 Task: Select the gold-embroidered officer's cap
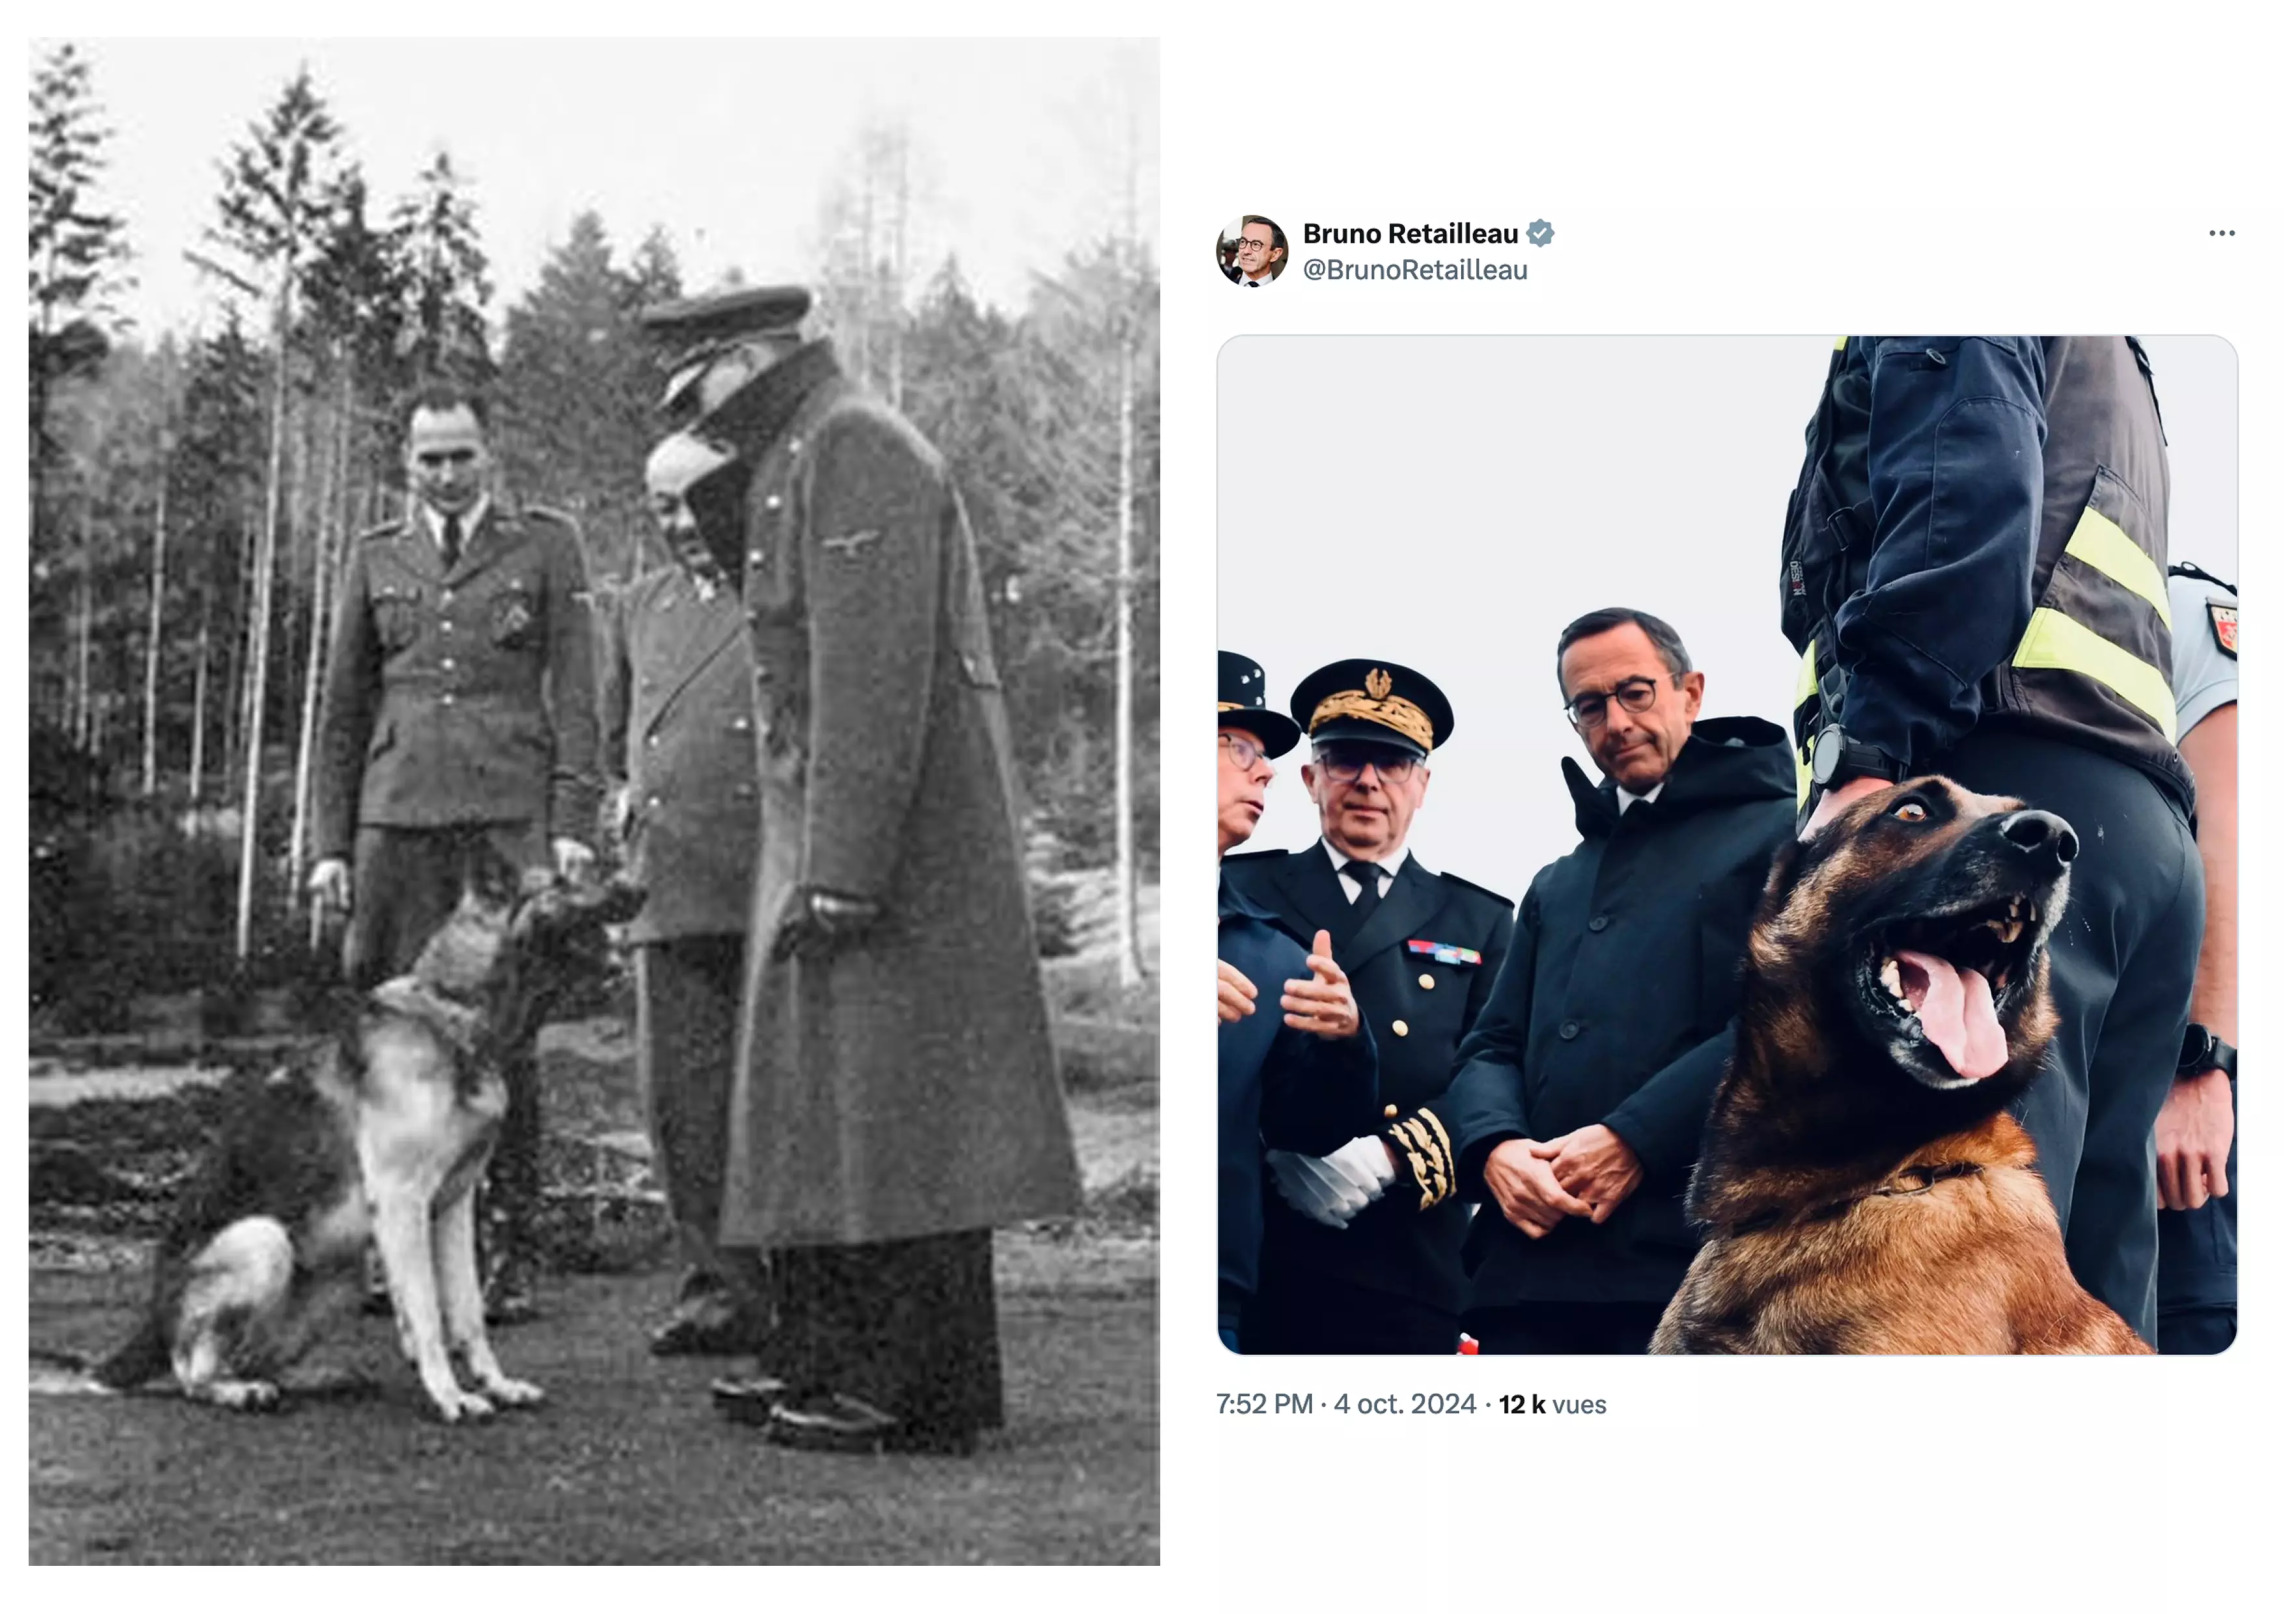tap(1371, 705)
